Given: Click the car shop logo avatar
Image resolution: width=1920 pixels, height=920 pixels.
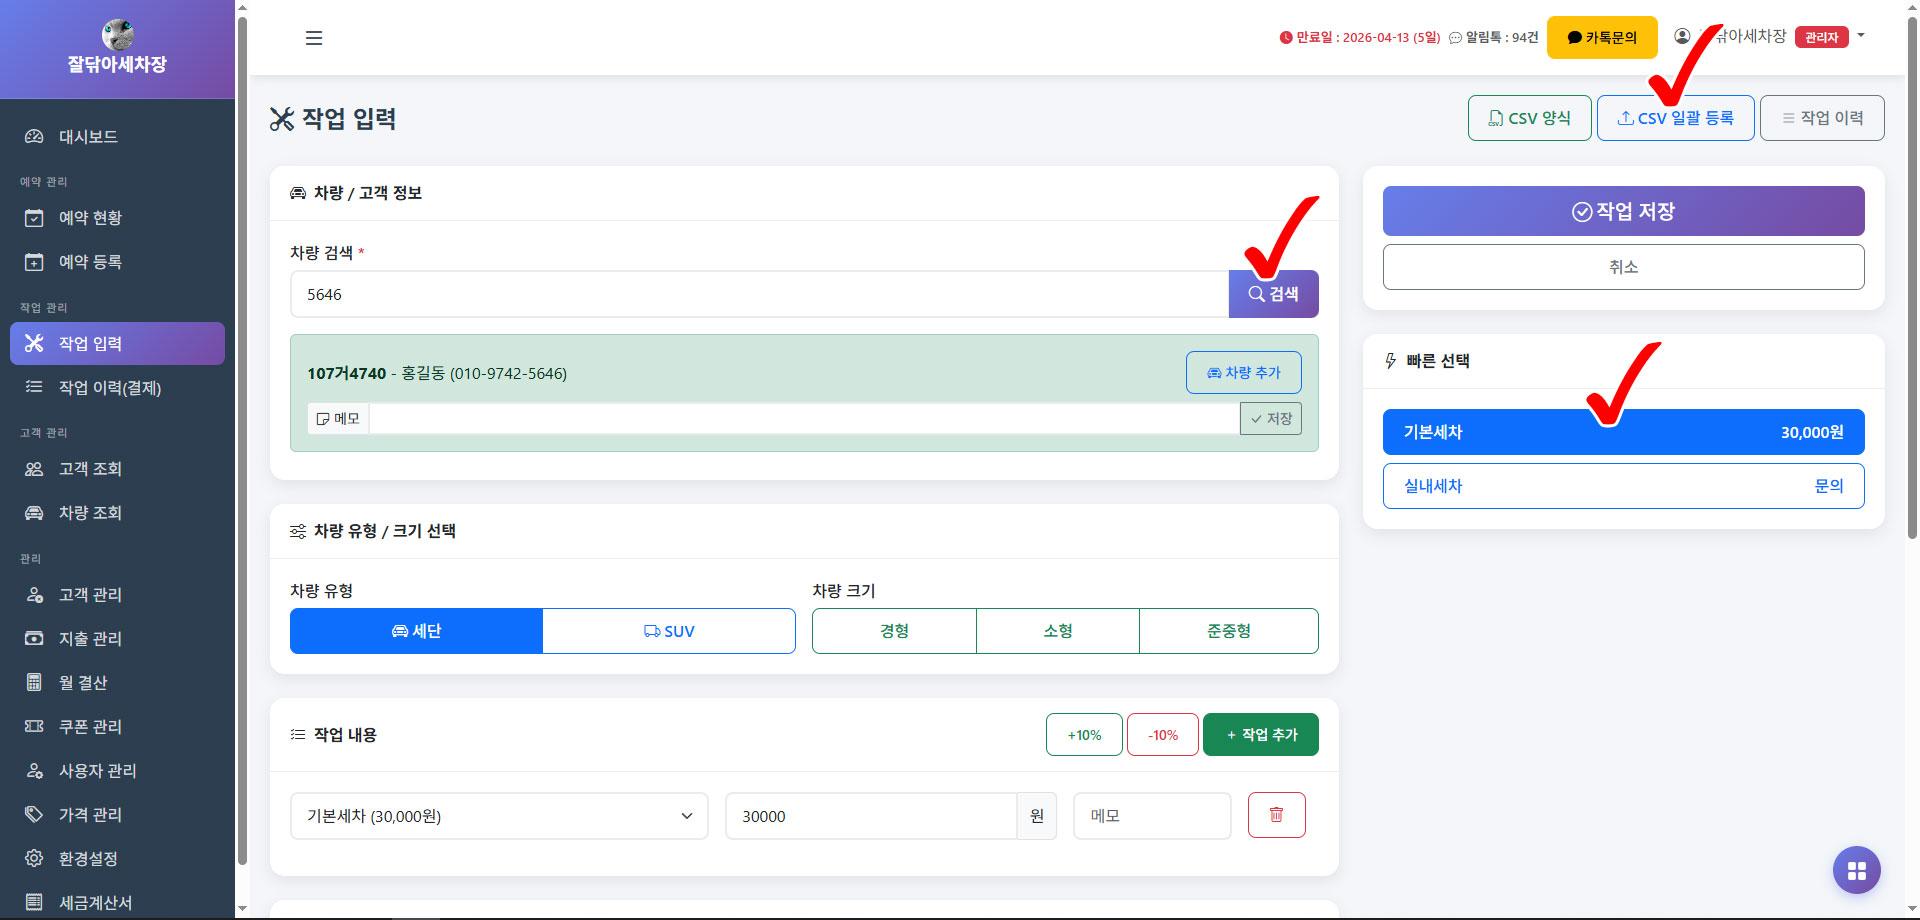Looking at the screenshot, I should 117,35.
